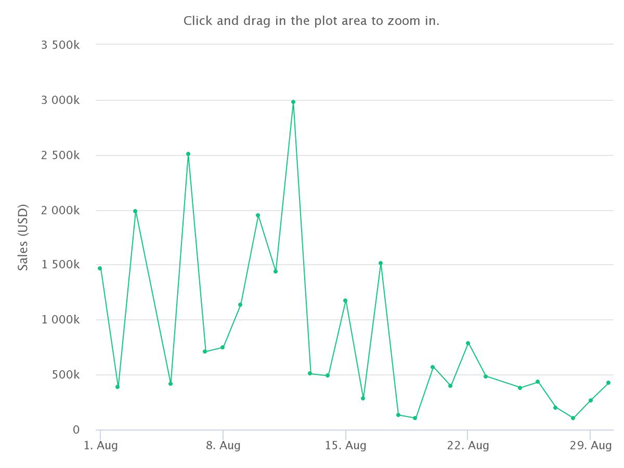The image size is (624, 468).
Task: Click the 15. Aug x-axis label
Action: tap(345, 445)
